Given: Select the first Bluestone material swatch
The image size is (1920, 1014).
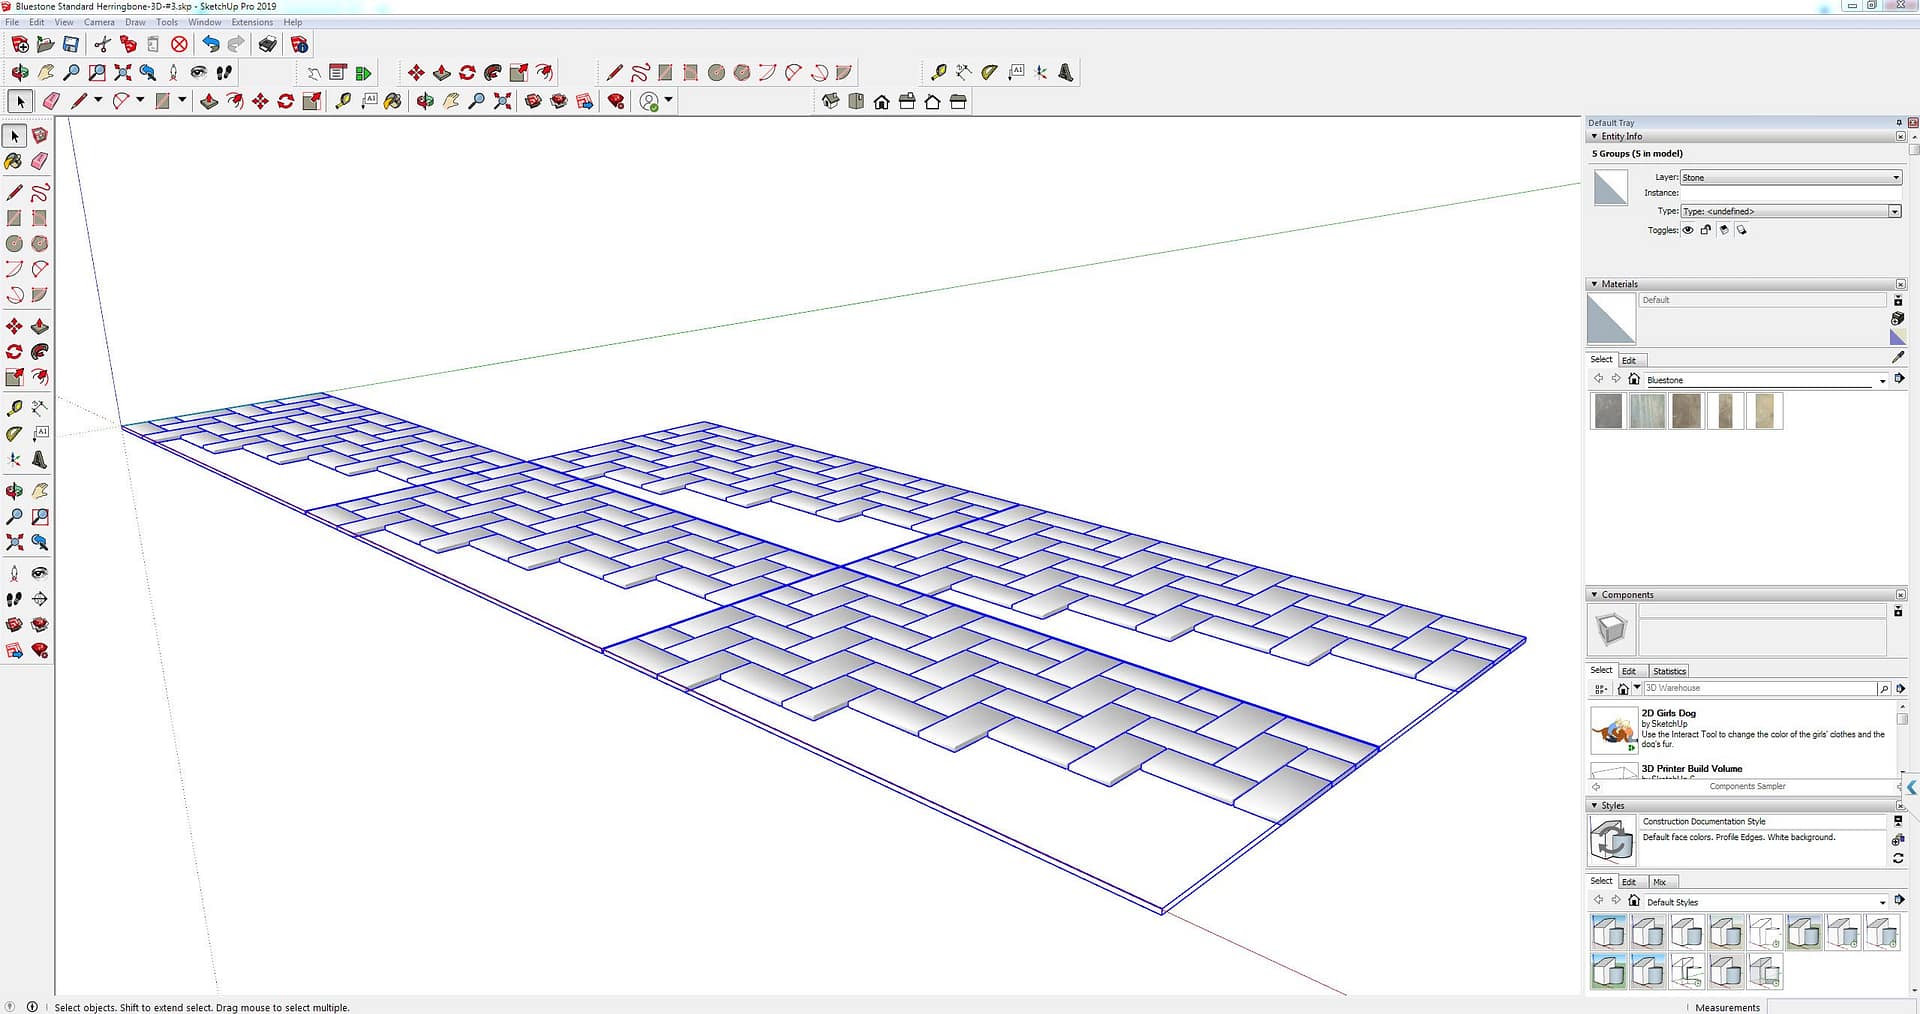Looking at the screenshot, I should pyautogui.click(x=1608, y=411).
